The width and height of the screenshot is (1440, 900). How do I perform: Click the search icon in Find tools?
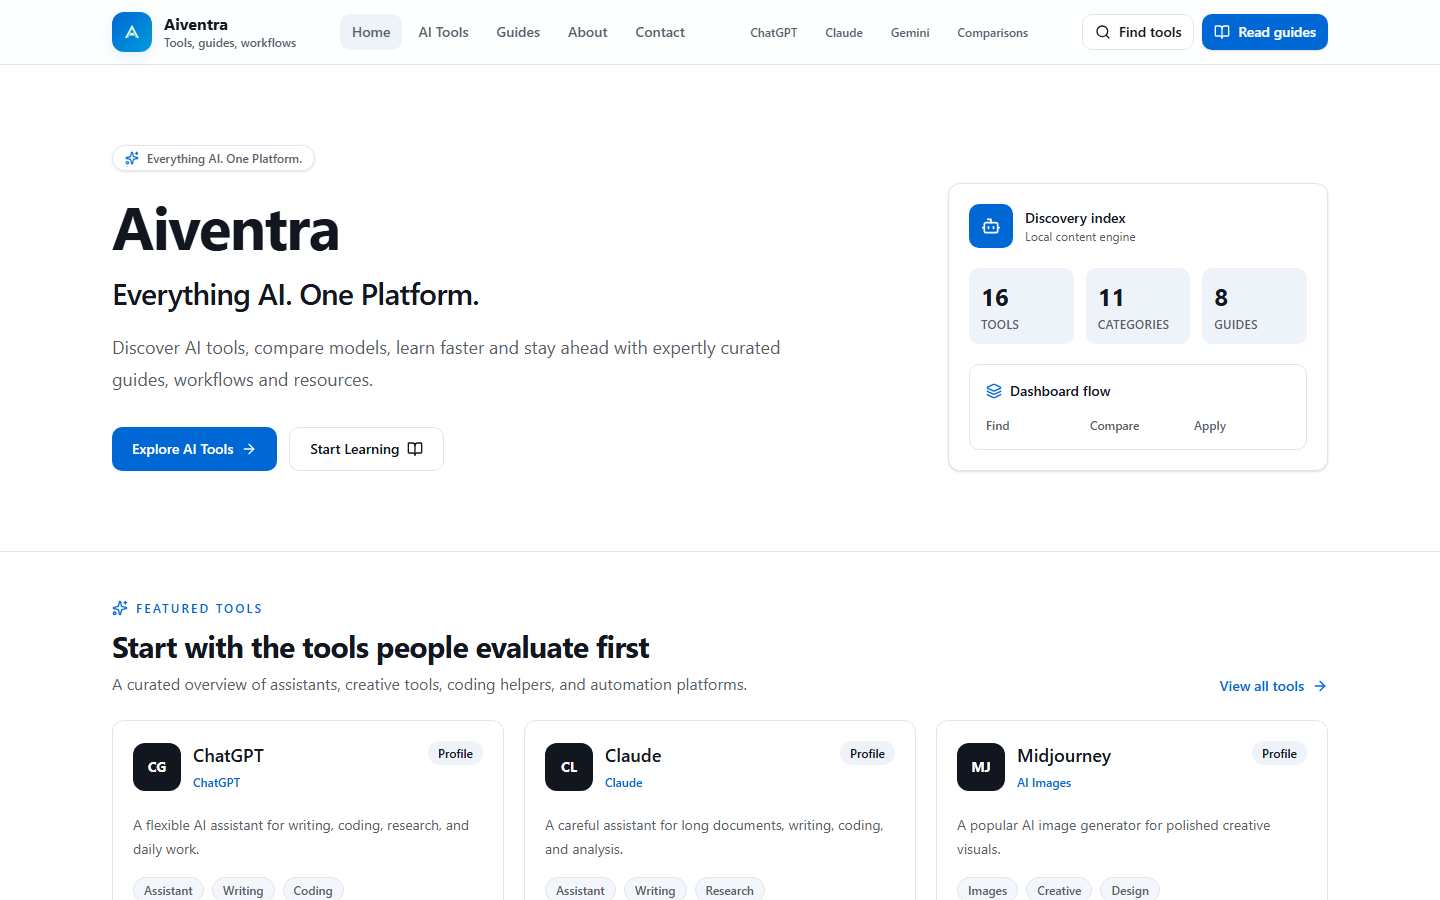1103,32
